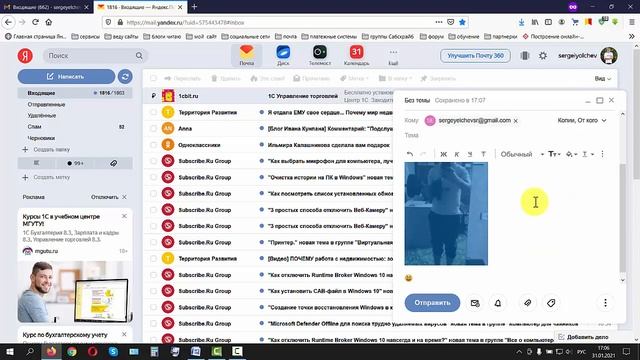This screenshot has height=360, width=640.
Task: Click Отправить send button
Action: tap(432, 303)
